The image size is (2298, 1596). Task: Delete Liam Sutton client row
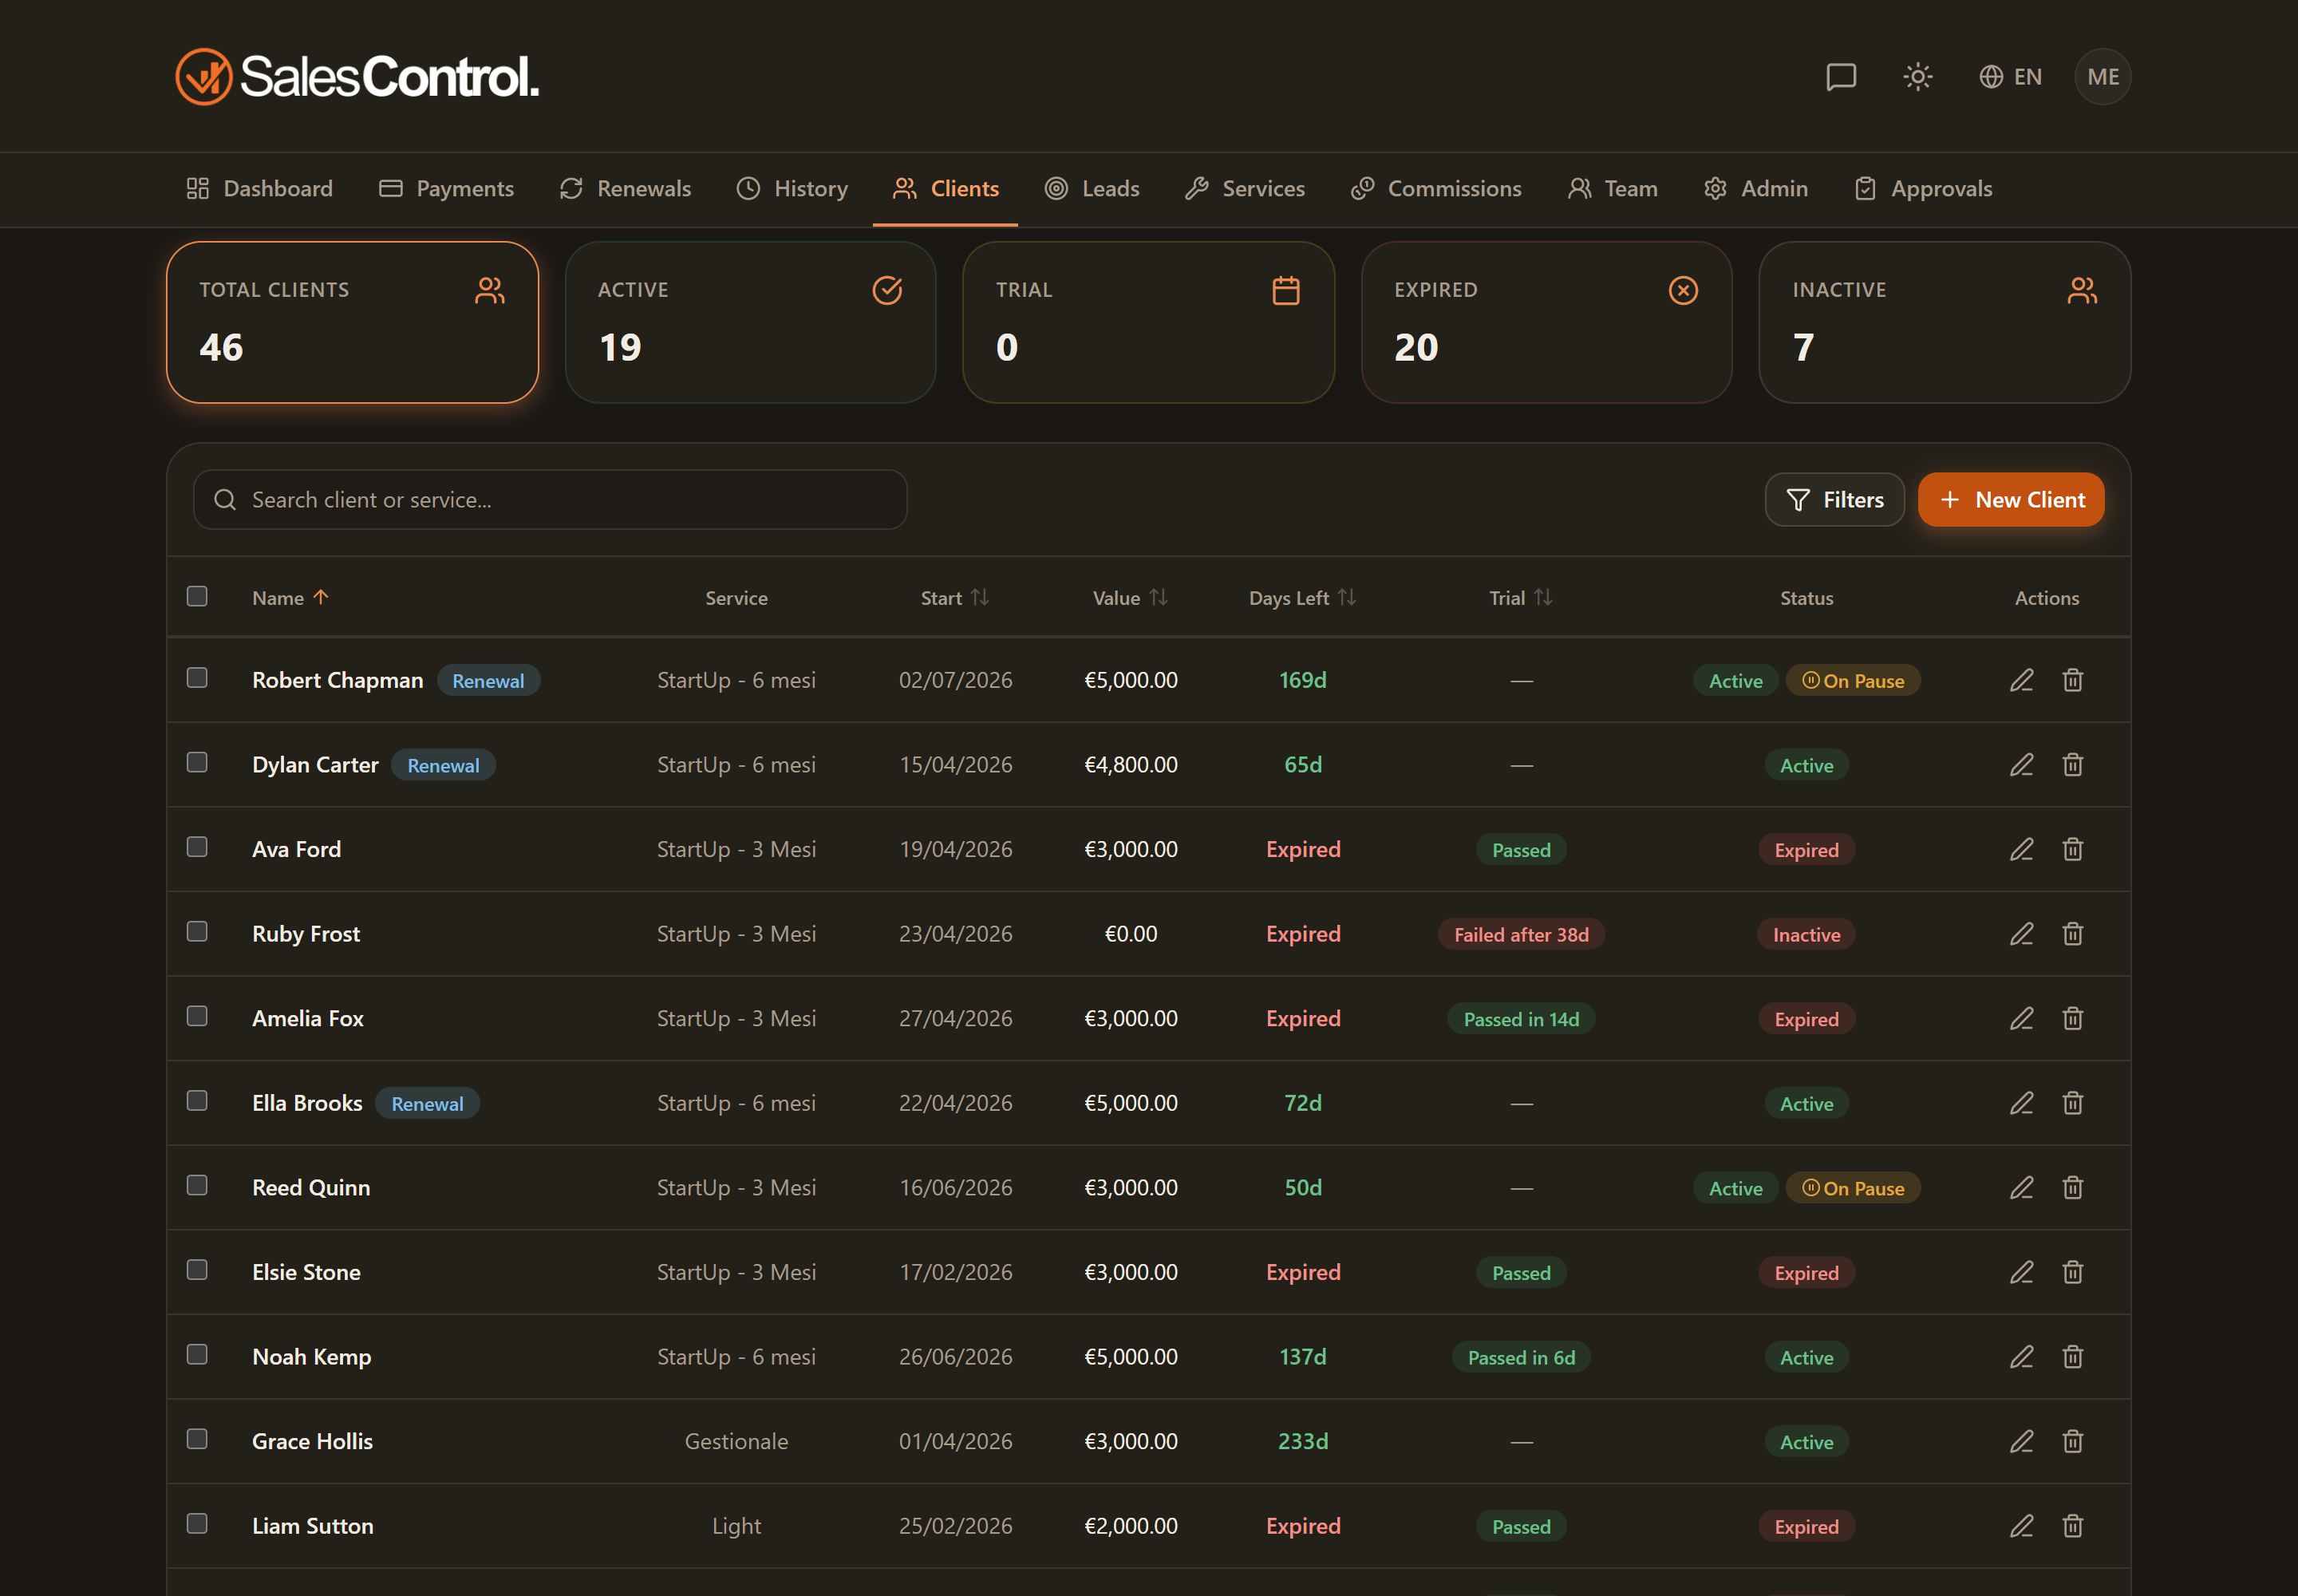2072,1526
